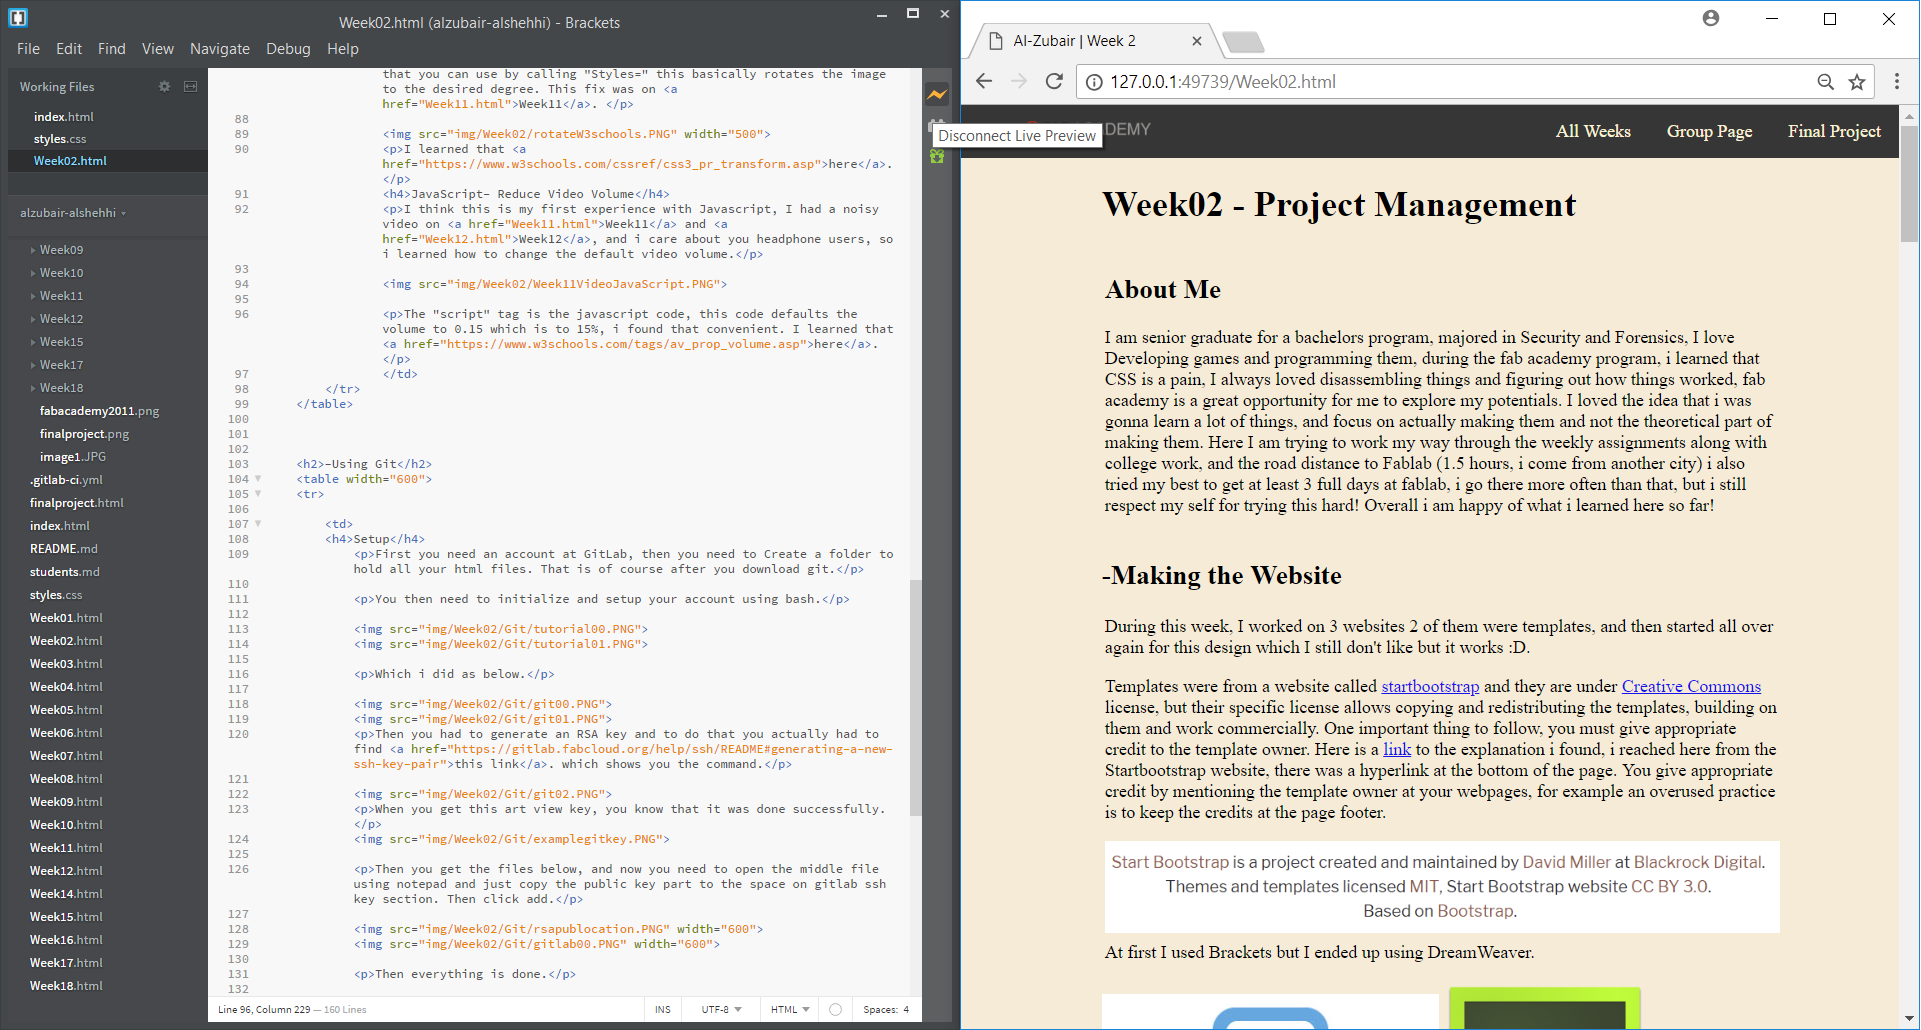Collapse code fold marker at line 104

258,479
